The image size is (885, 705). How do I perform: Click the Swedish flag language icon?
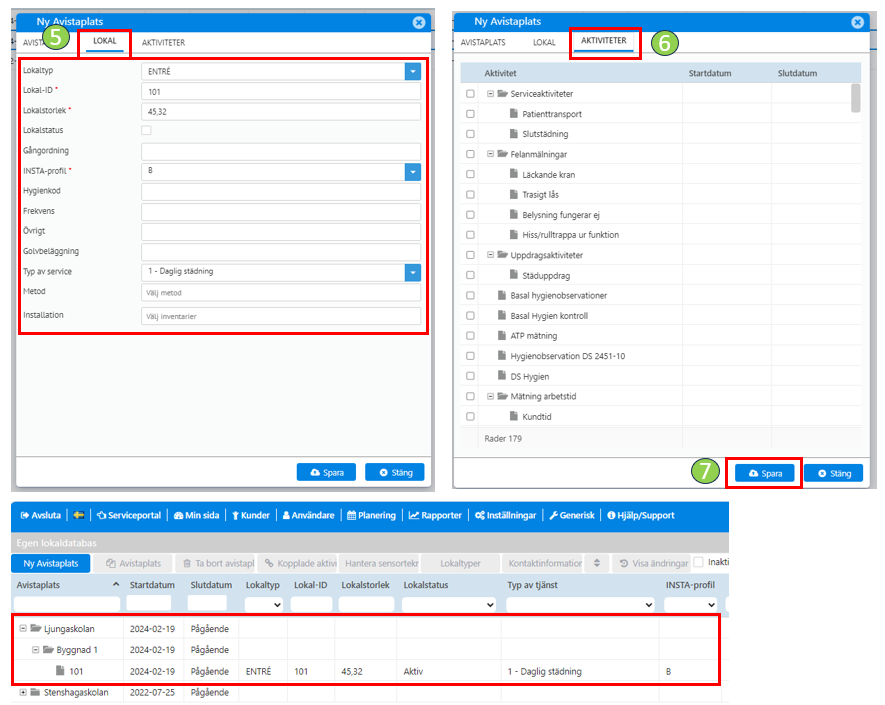79,515
